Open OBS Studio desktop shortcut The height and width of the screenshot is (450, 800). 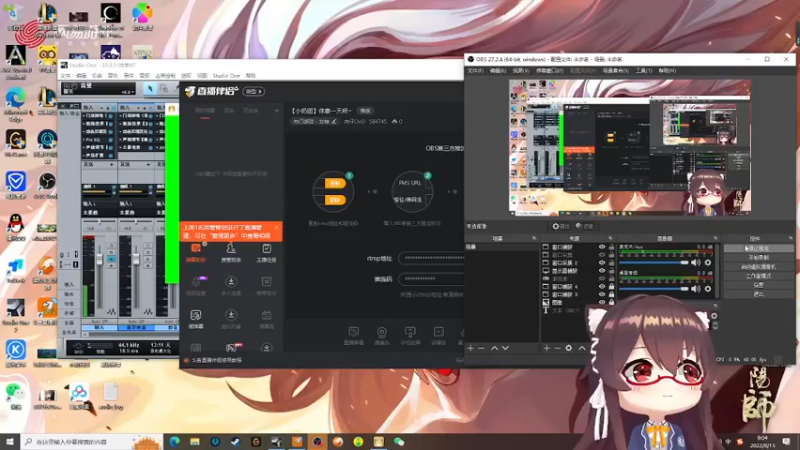pos(46,185)
